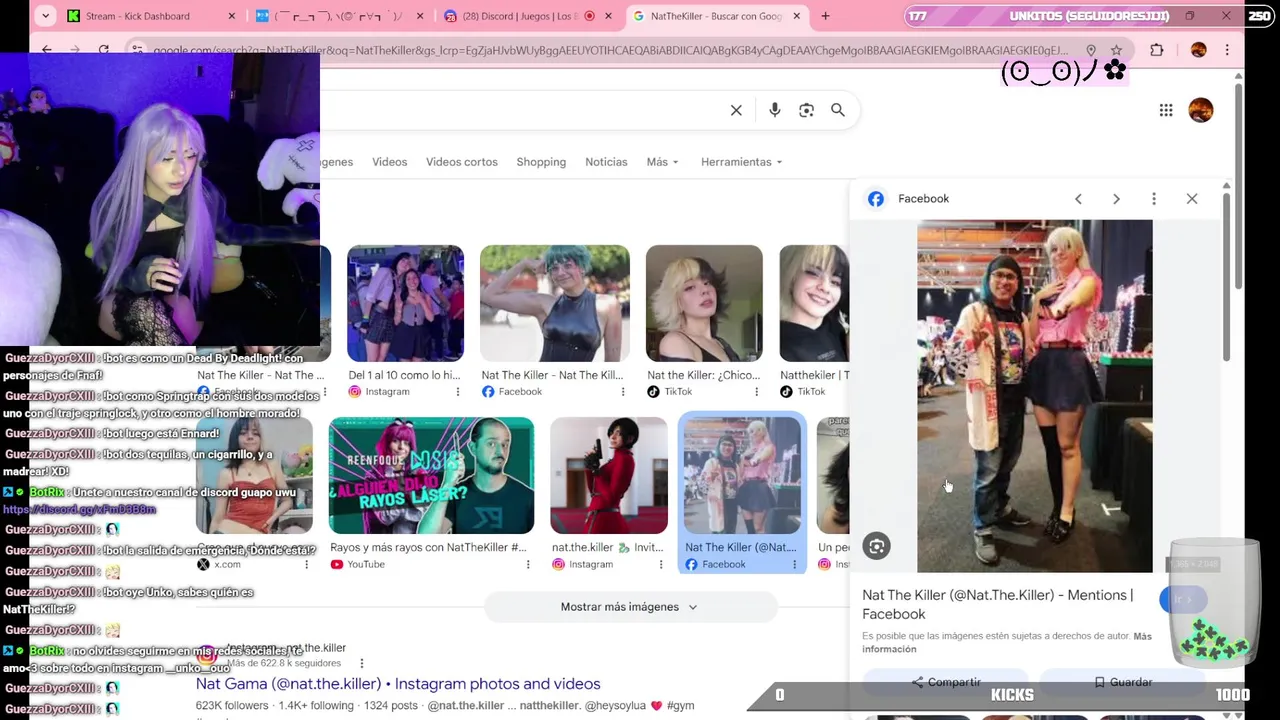Click the browser address bar URL

pos(610,50)
